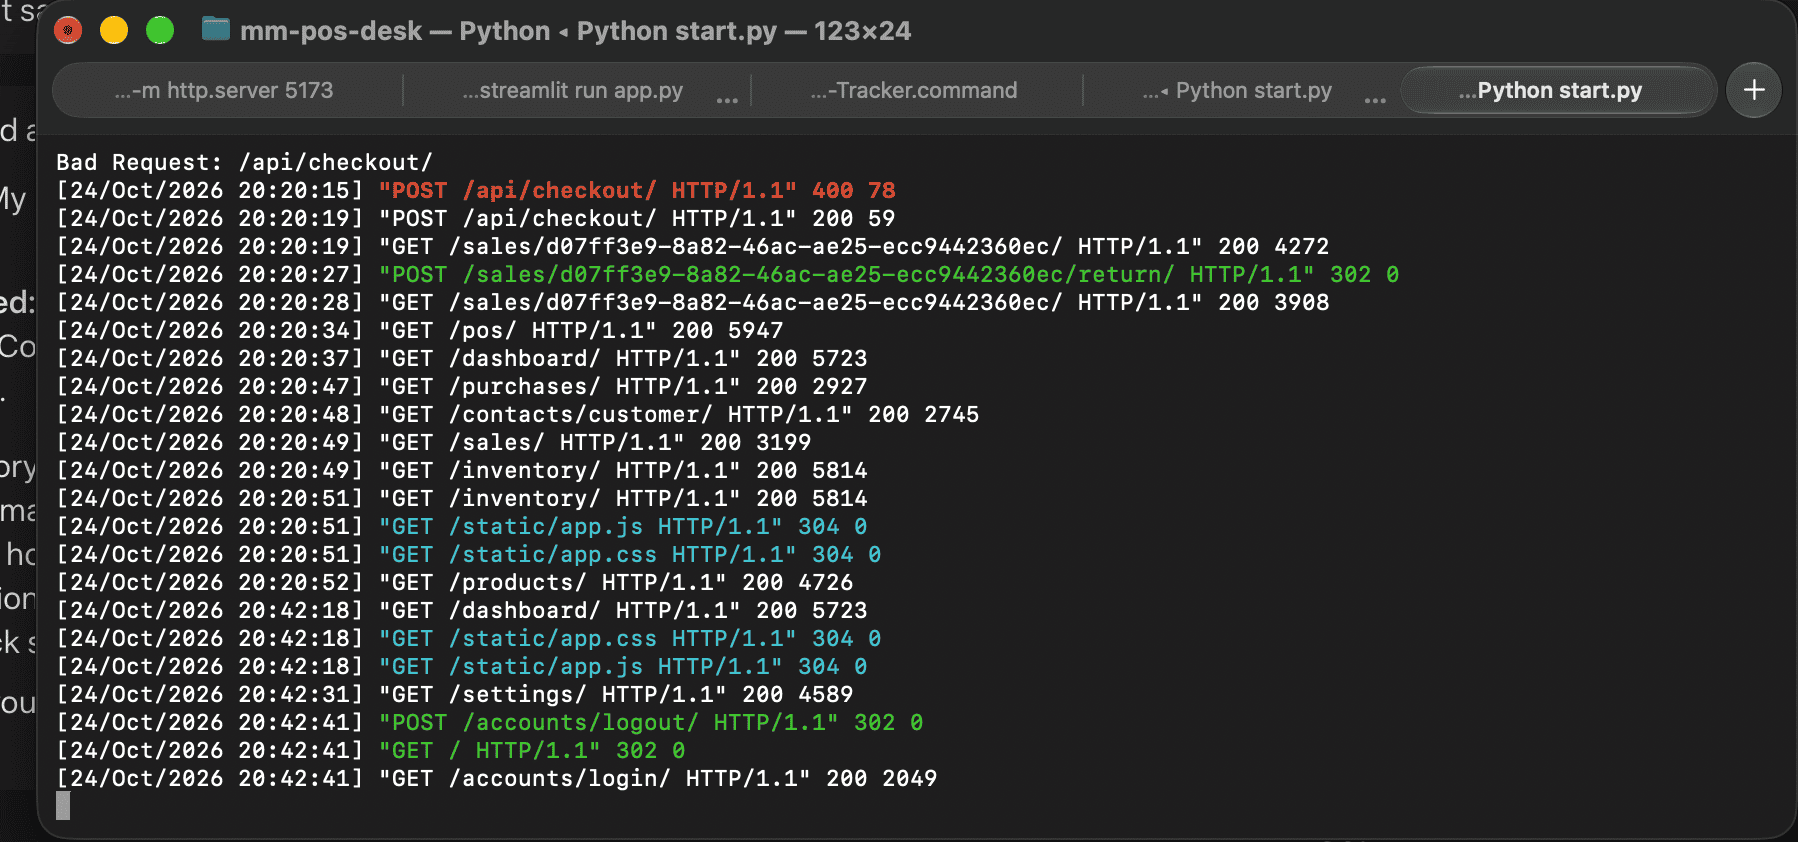Click the activity dots beside the streamlit tab

pos(727,99)
